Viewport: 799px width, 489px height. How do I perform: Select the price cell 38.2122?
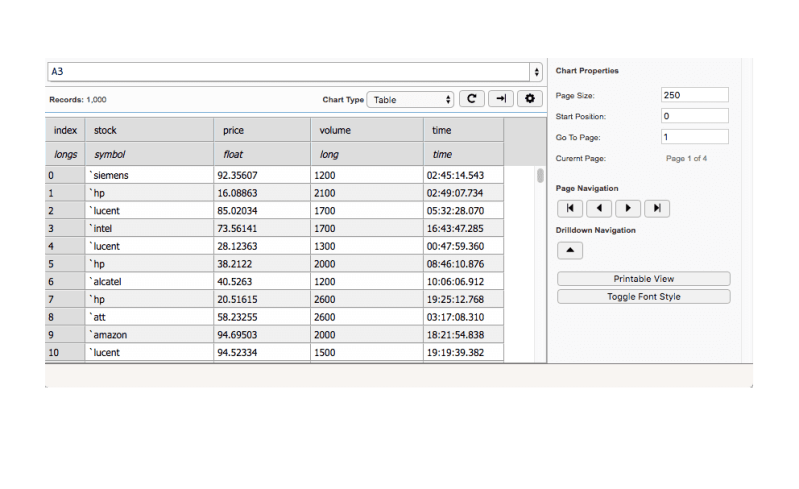coord(262,264)
